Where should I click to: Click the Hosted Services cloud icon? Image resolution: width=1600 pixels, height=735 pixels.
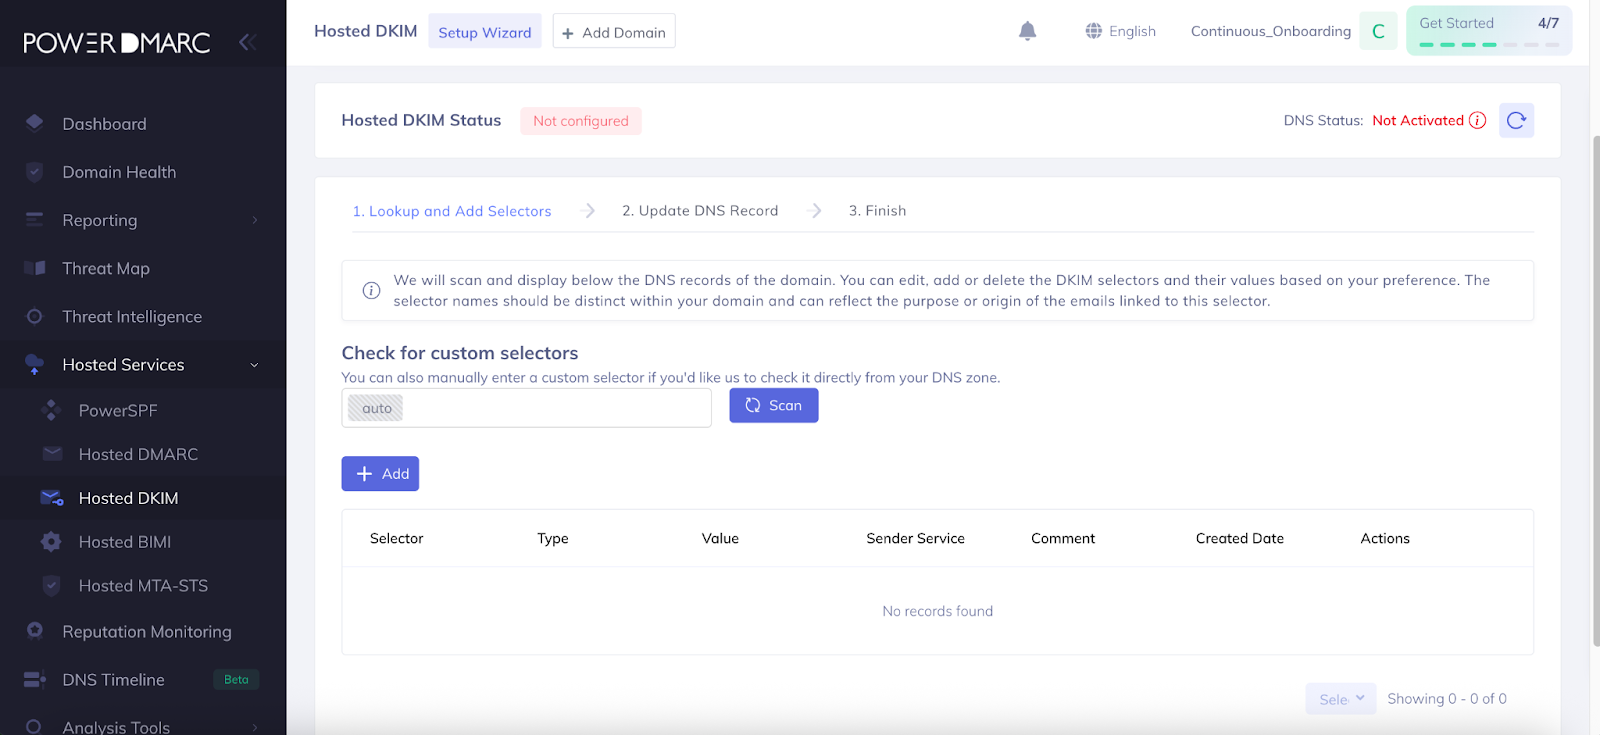[35, 364]
